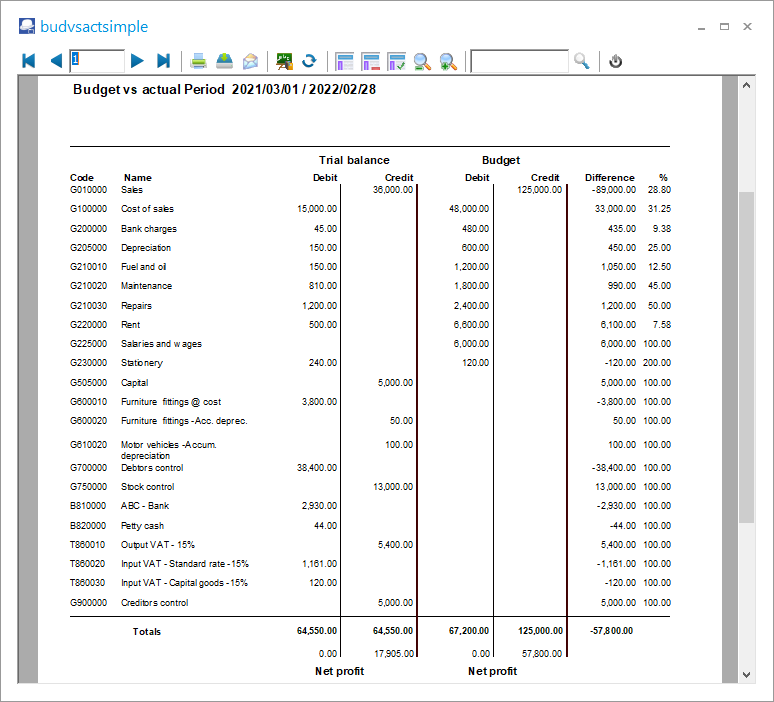The image size is (774, 702).
Task: Go to the previous report page
Action: [x=55, y=61]
